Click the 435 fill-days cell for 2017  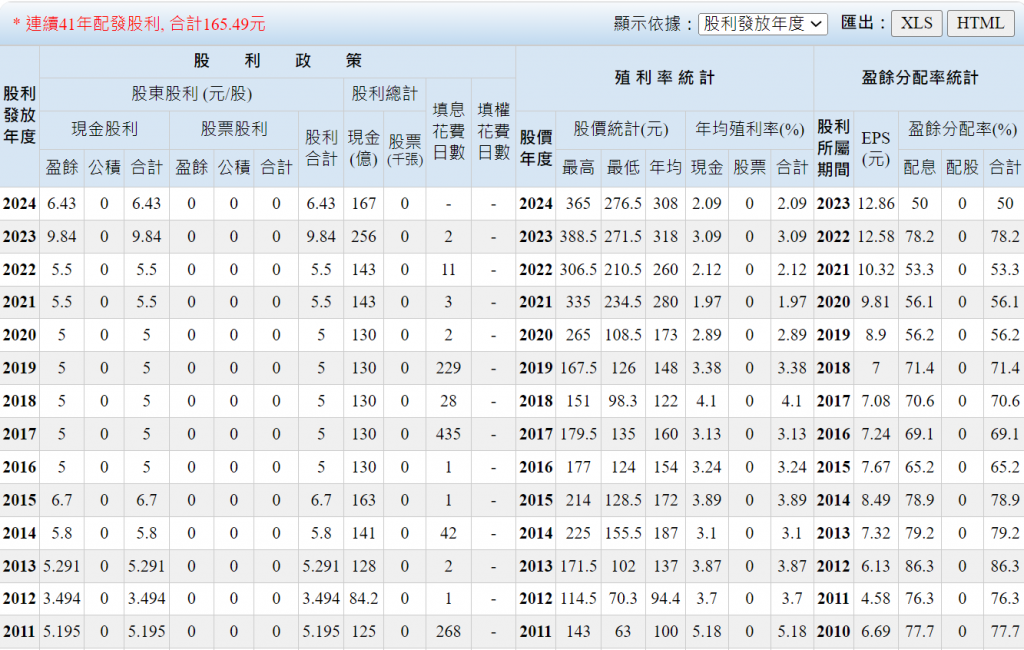click(x=448, y=434)
